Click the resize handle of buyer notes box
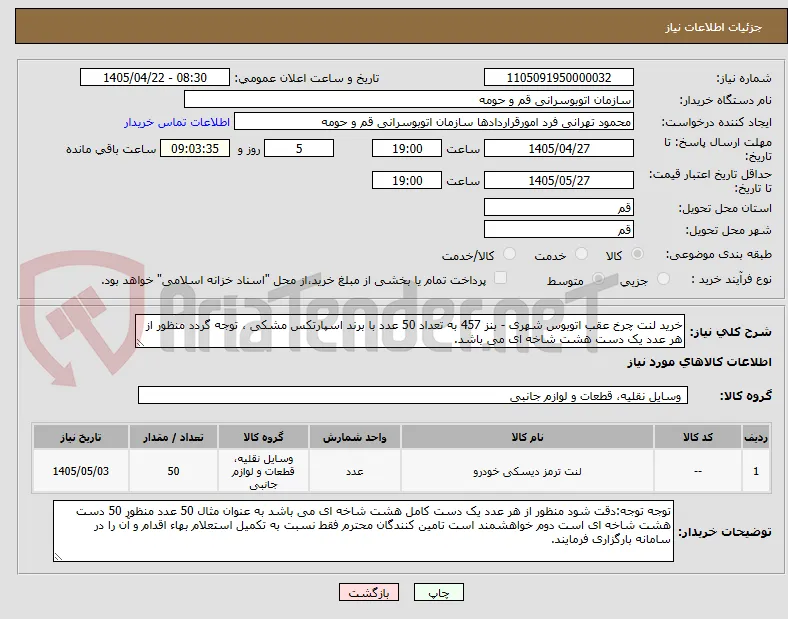Image resolution: width=788 pixels, height=619 pixels. 58,557
